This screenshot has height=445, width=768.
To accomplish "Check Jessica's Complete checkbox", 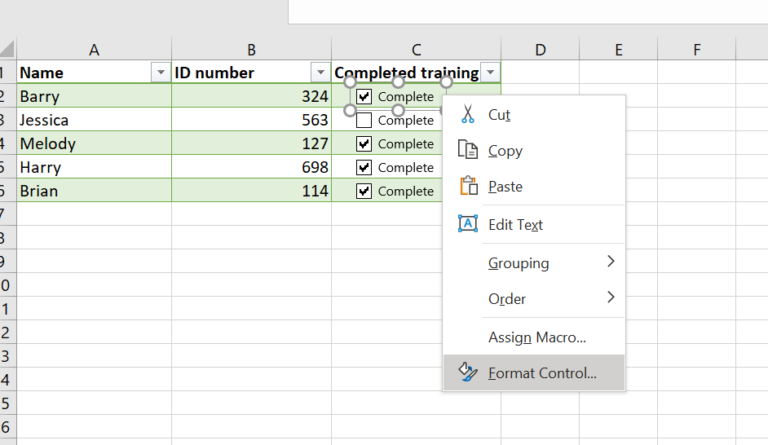I will tap(364, 120).
